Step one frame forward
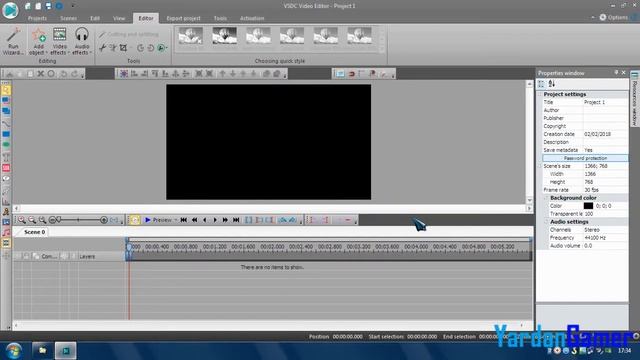The image size is (640, 360). 215,220
